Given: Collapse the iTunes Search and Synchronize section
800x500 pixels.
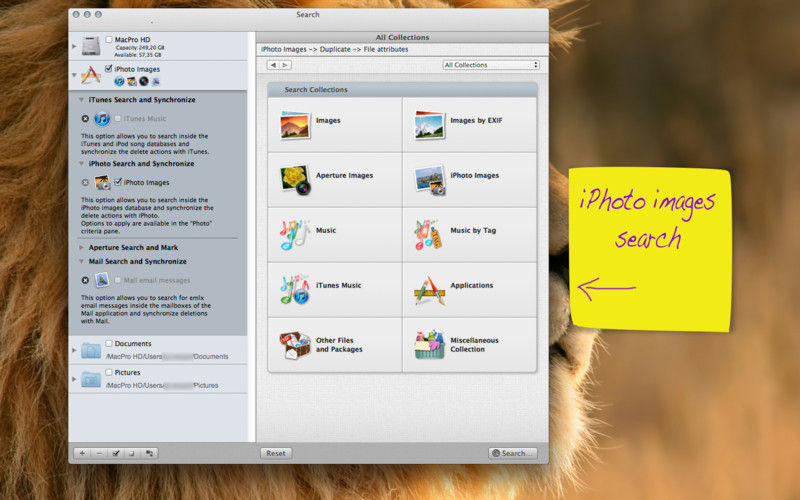Looking at the screenshot, I should (x=81, y=100).
